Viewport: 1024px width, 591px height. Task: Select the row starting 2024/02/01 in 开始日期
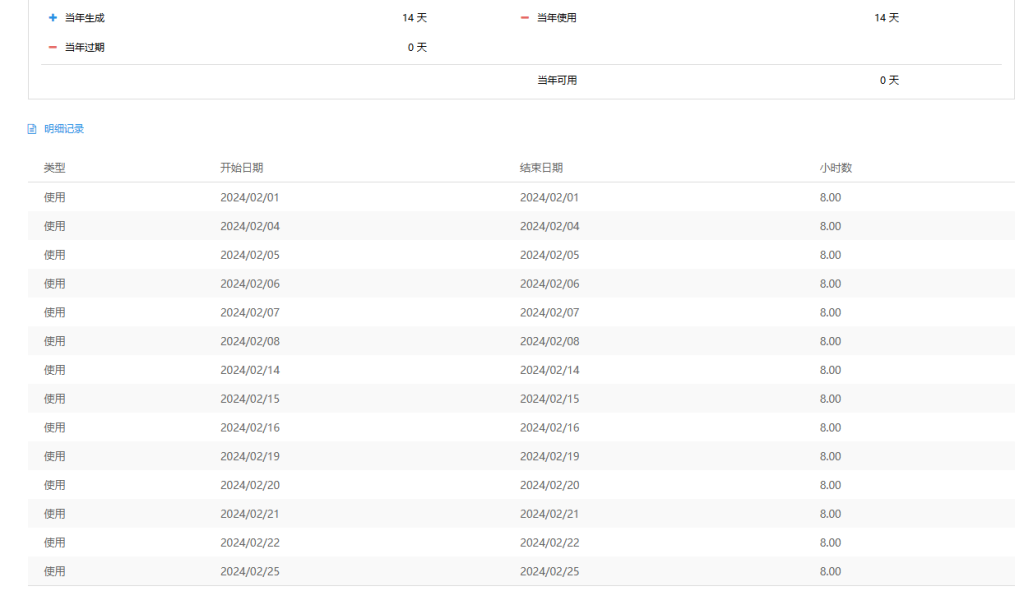(250, 197)
